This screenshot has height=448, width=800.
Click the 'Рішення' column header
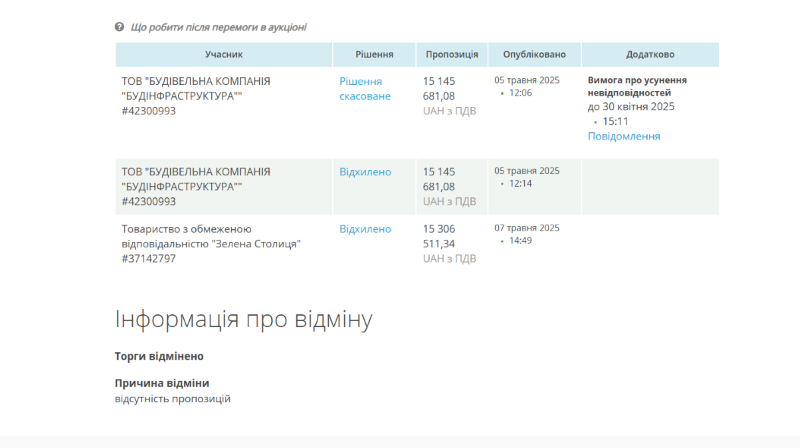374,54
